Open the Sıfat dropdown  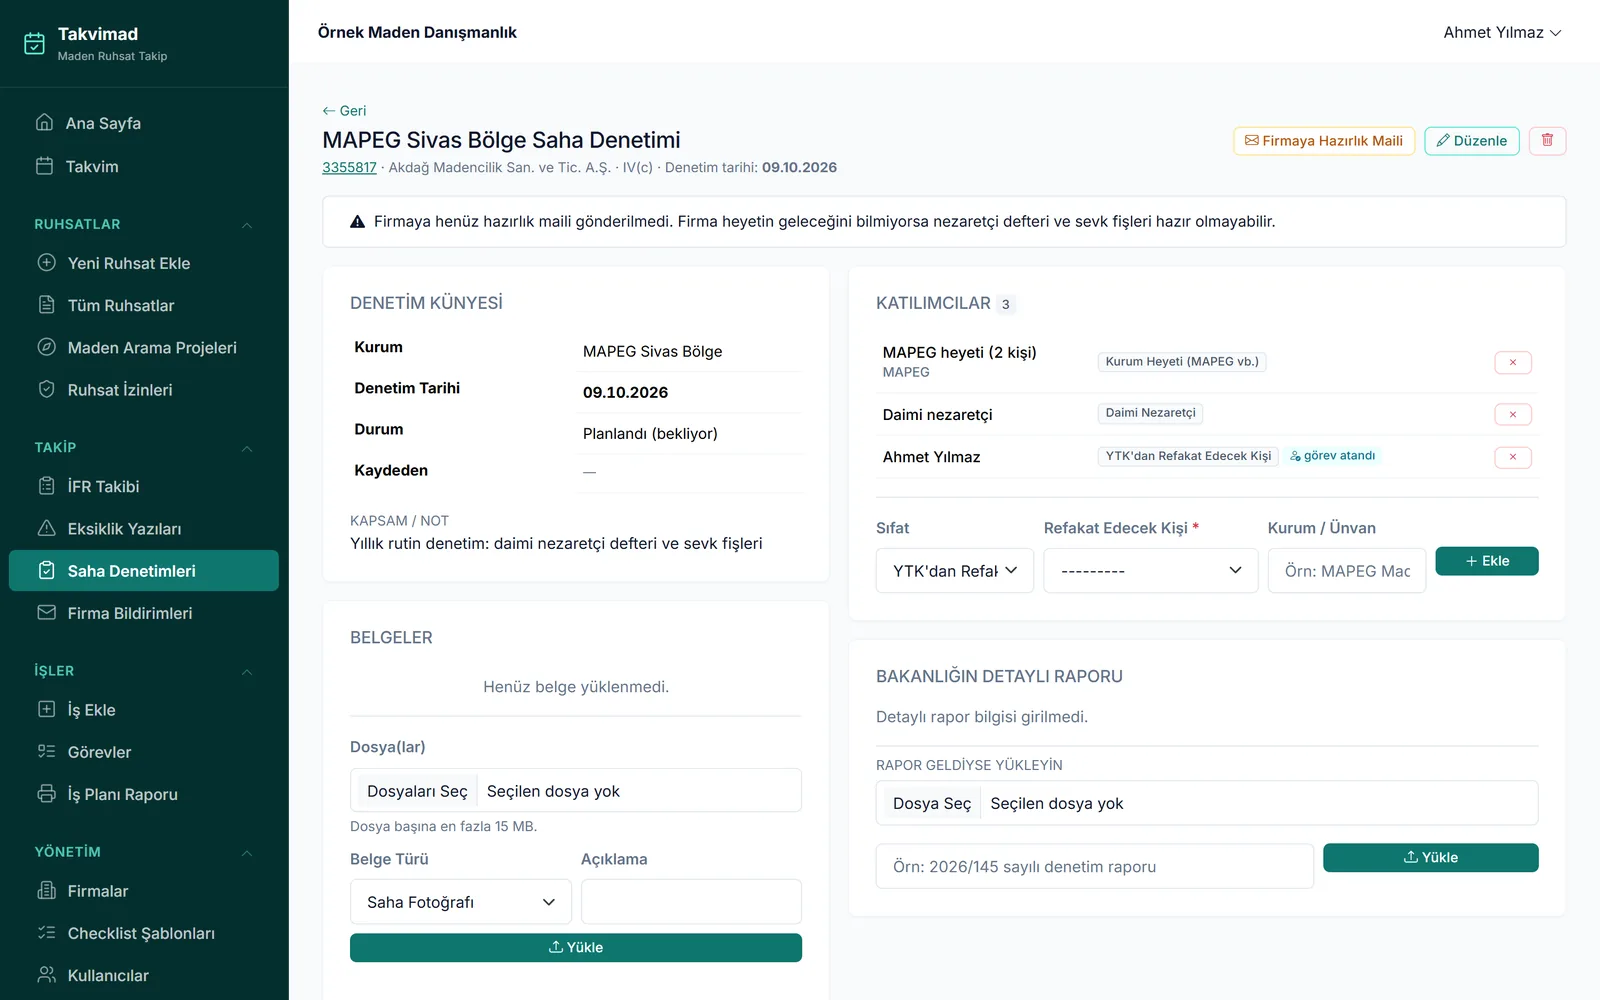click(955, 571)
